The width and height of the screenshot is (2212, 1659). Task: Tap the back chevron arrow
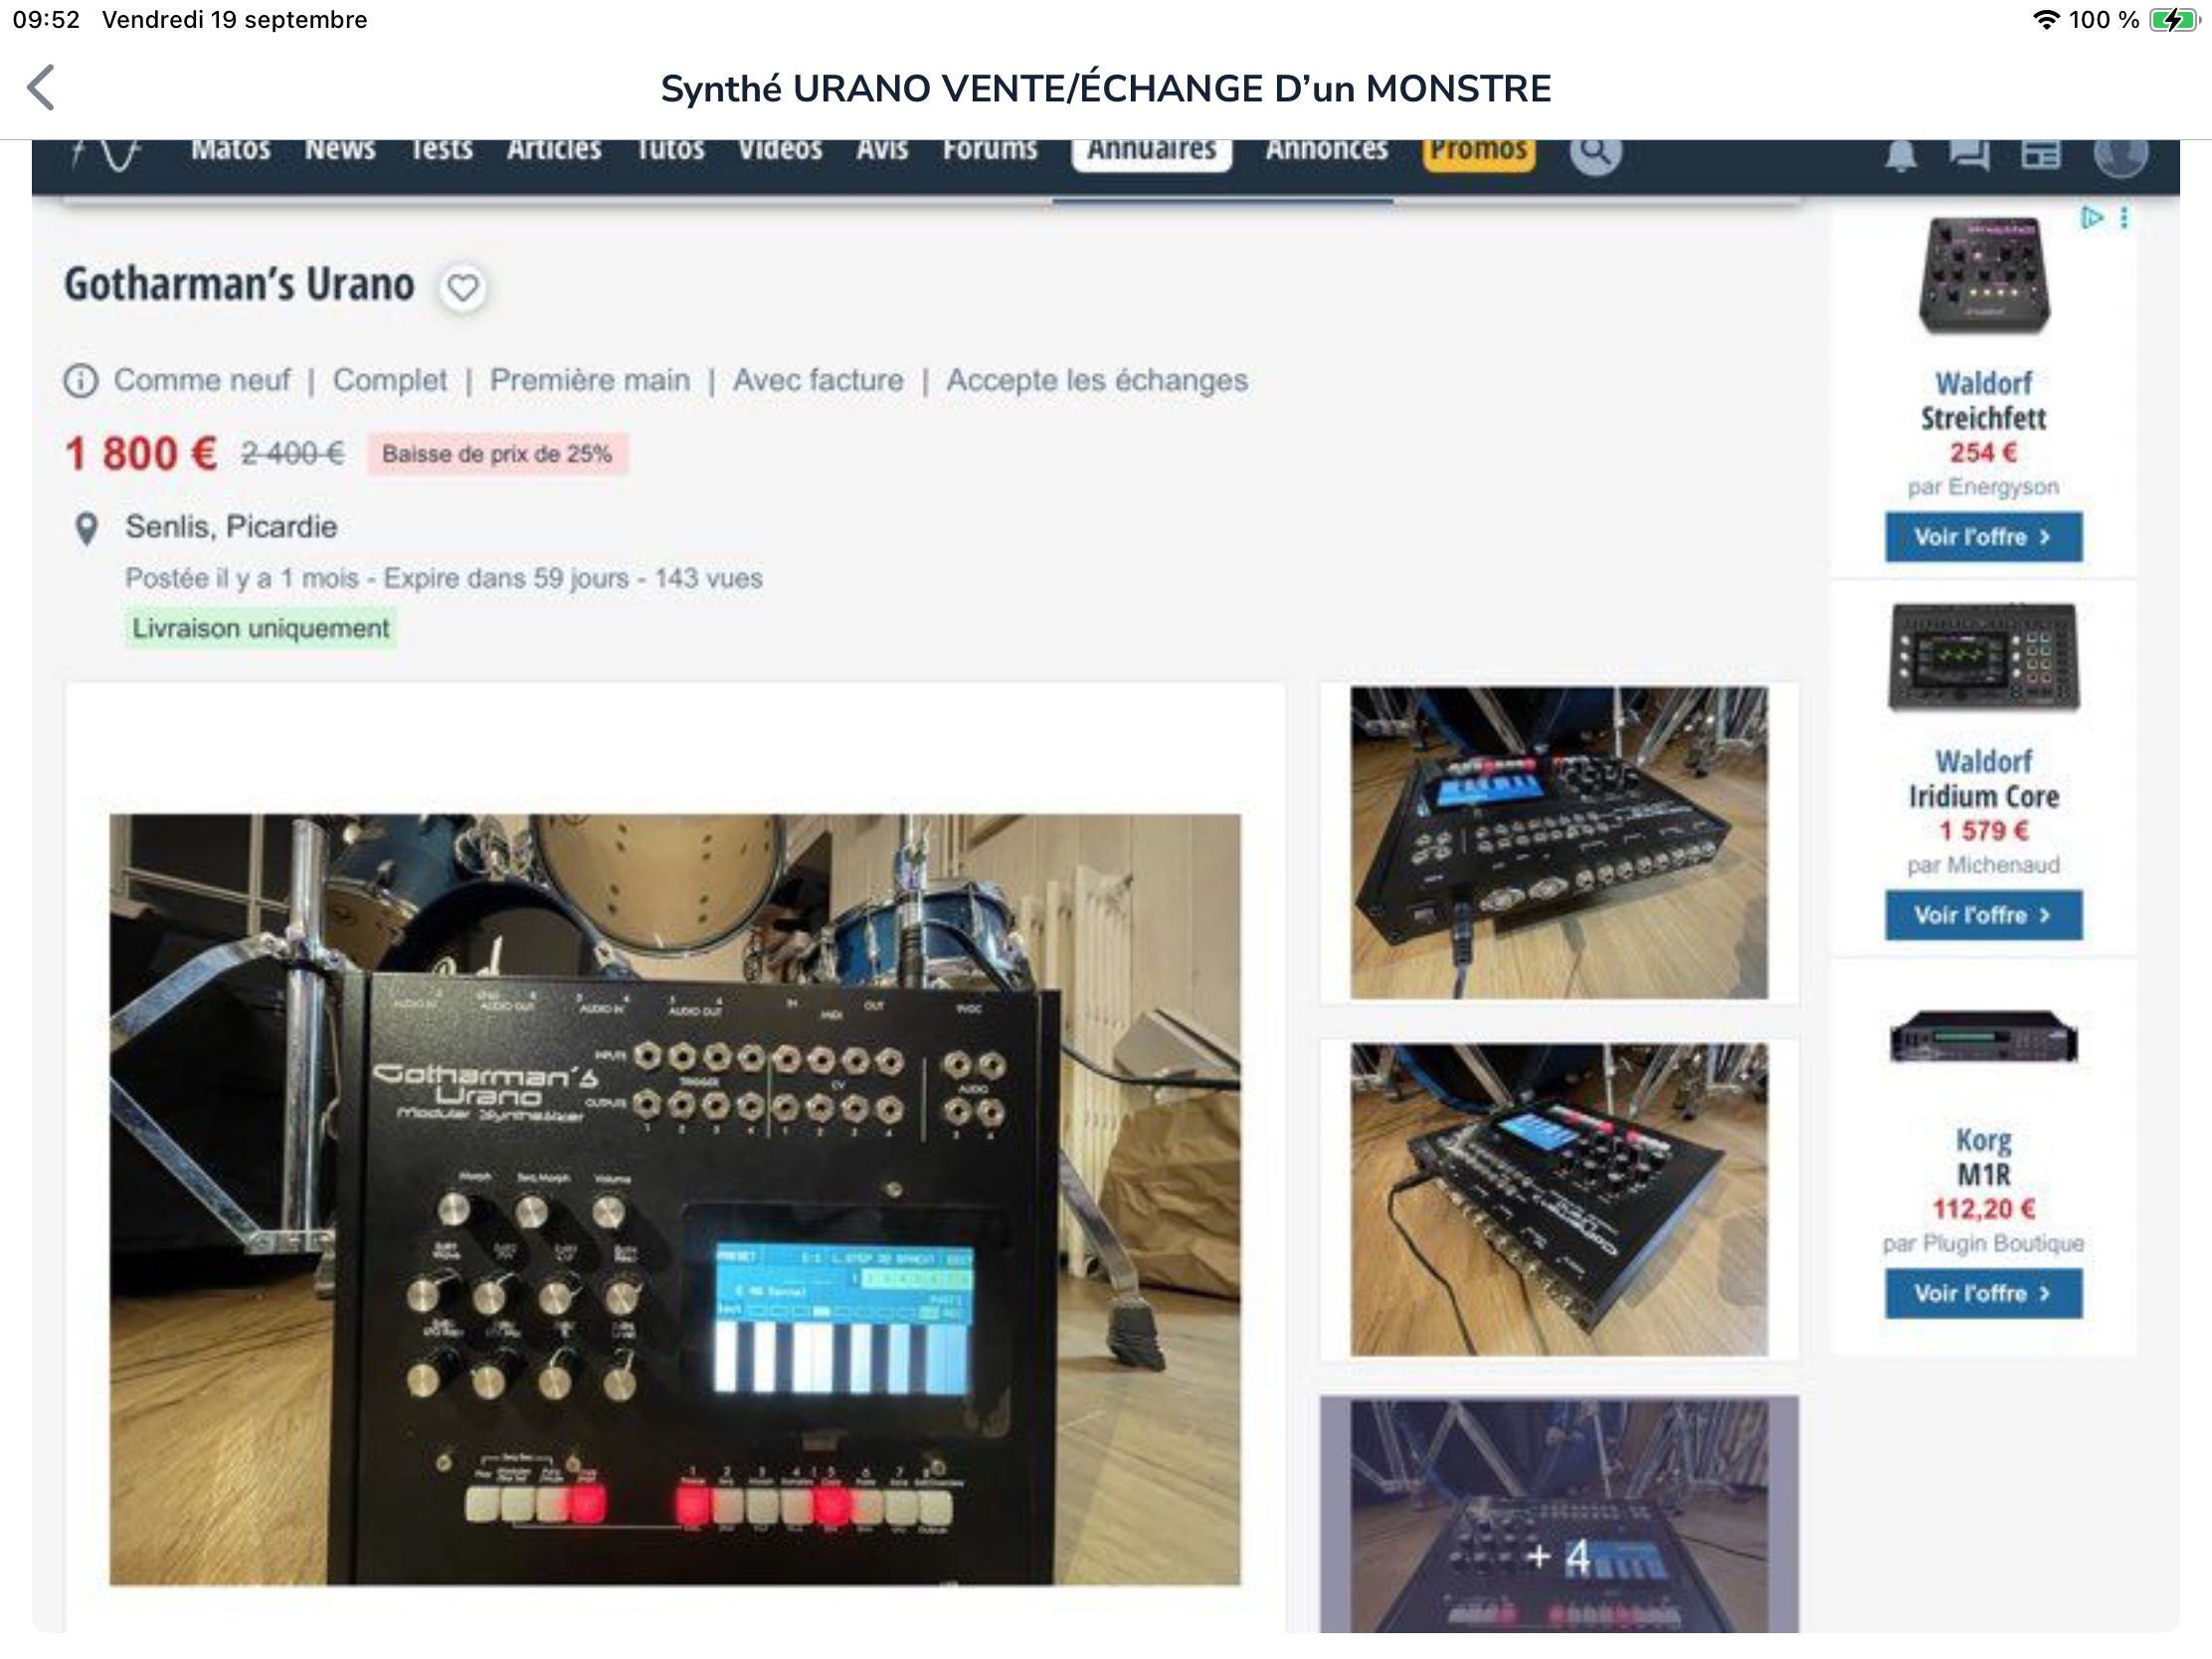click(x=41, y=88)
